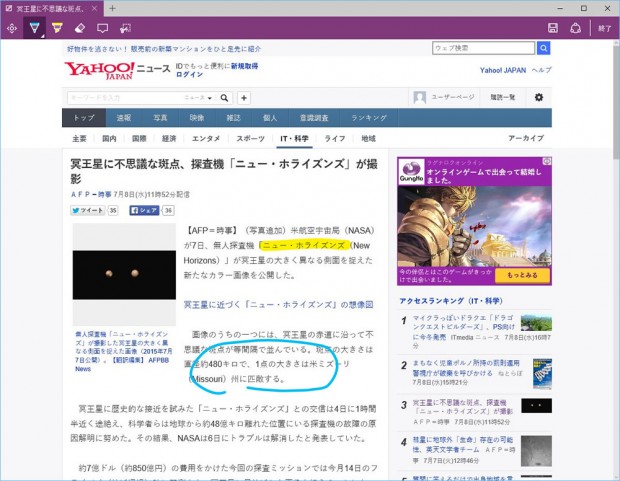Viewport: 620px width, 481px height.
Task: Open ranking item 3 冥王星に不思議な斑点
Action: [463, 407]
